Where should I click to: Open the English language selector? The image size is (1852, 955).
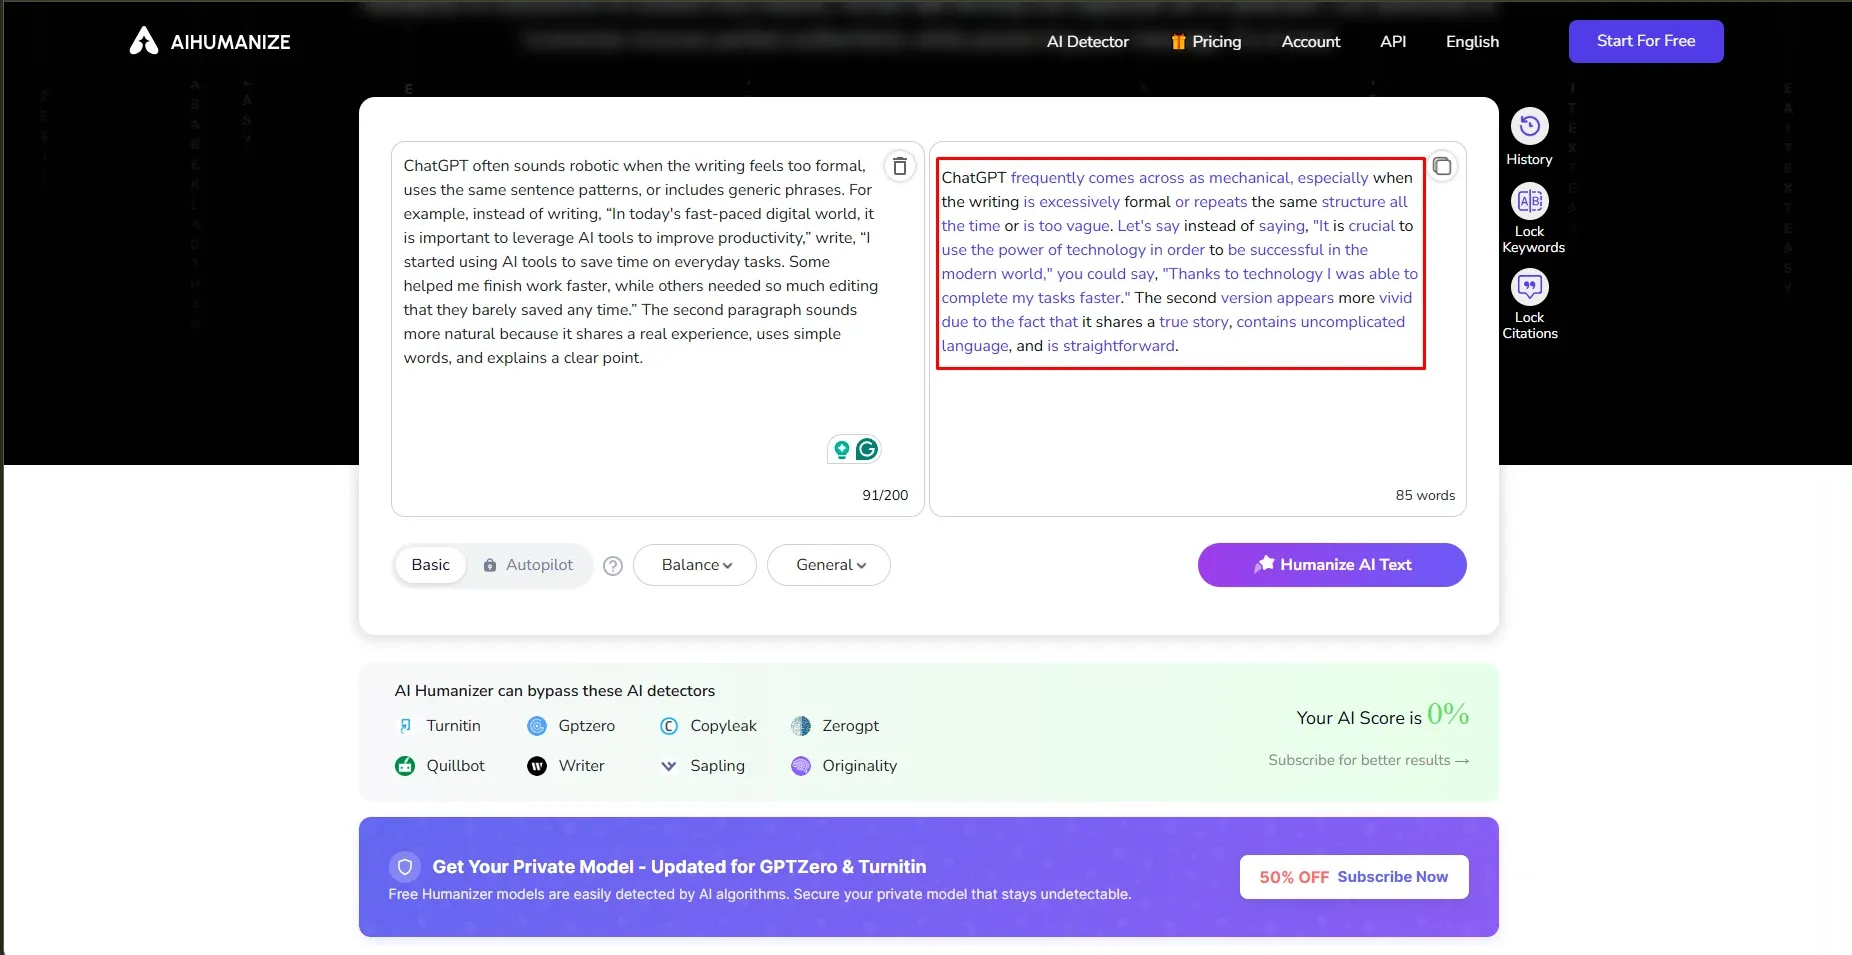(x=1472, y=42)
